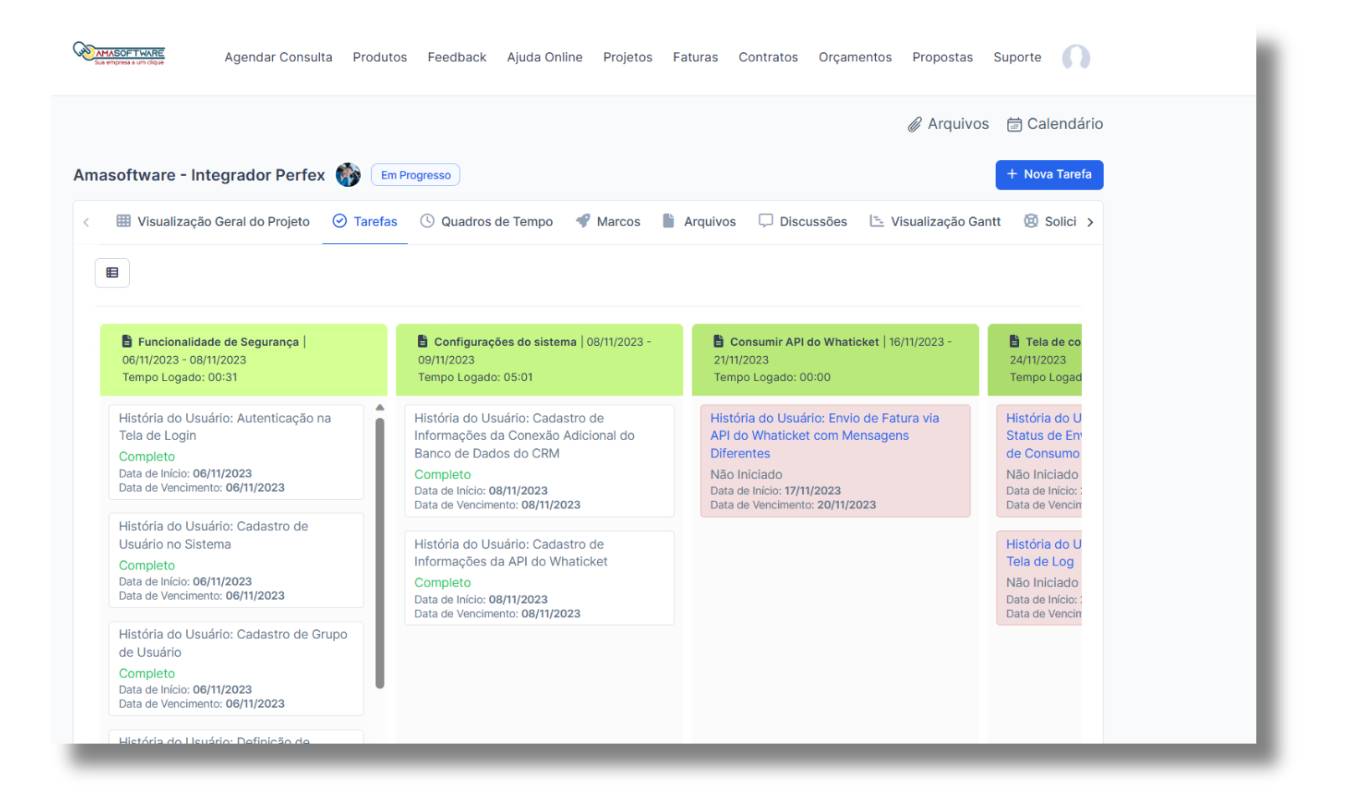Open Agendar Consulta menu item
1348x808 pixels.
coord(278,57)
